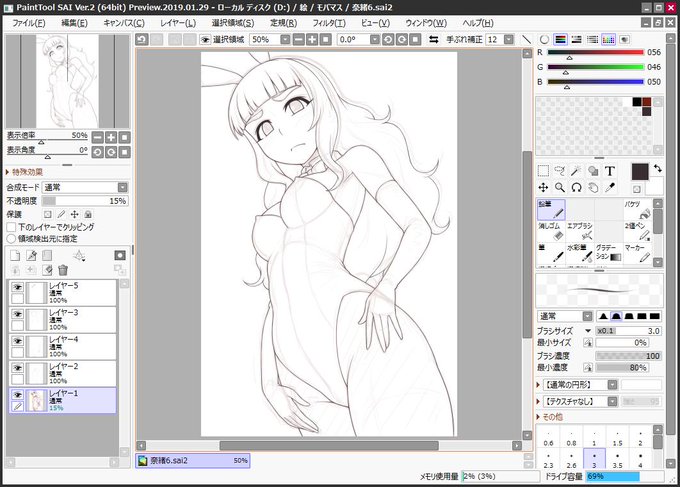Enable the selection source radio option
Screen dimensions: 680x487
click(11, 239)
